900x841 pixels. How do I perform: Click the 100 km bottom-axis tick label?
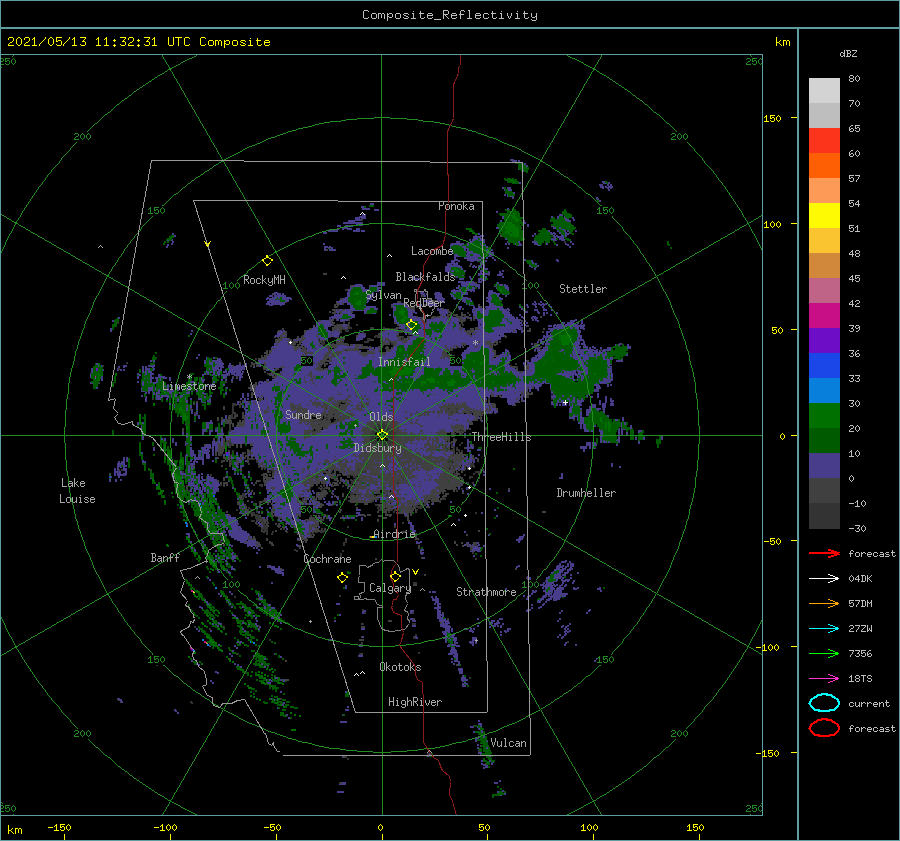(x=589, y=827)
